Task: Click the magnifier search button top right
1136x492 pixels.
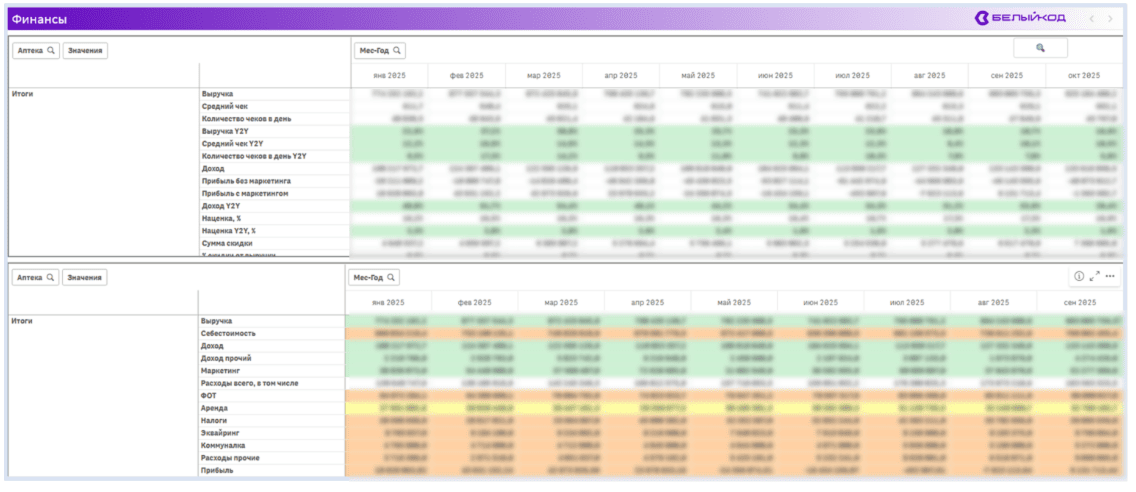Action: point(1040,48)
